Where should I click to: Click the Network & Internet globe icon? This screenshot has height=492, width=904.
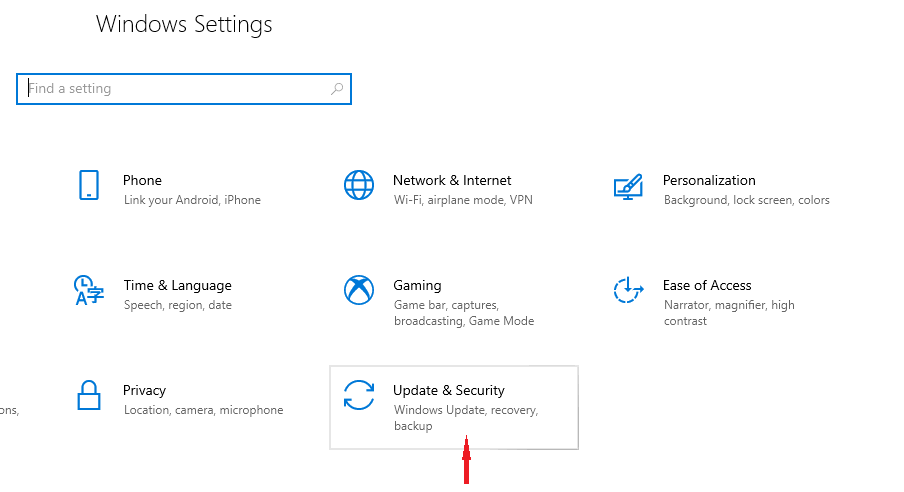click(358, 185)
